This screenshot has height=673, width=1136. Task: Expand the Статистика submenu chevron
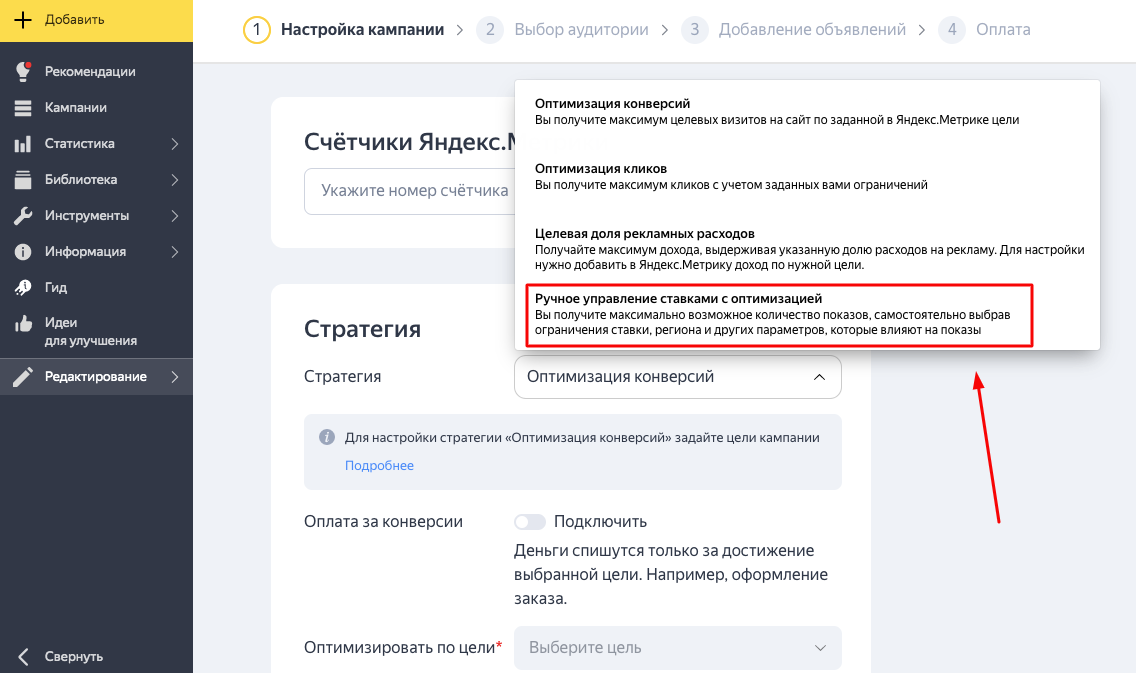(175, 143)
